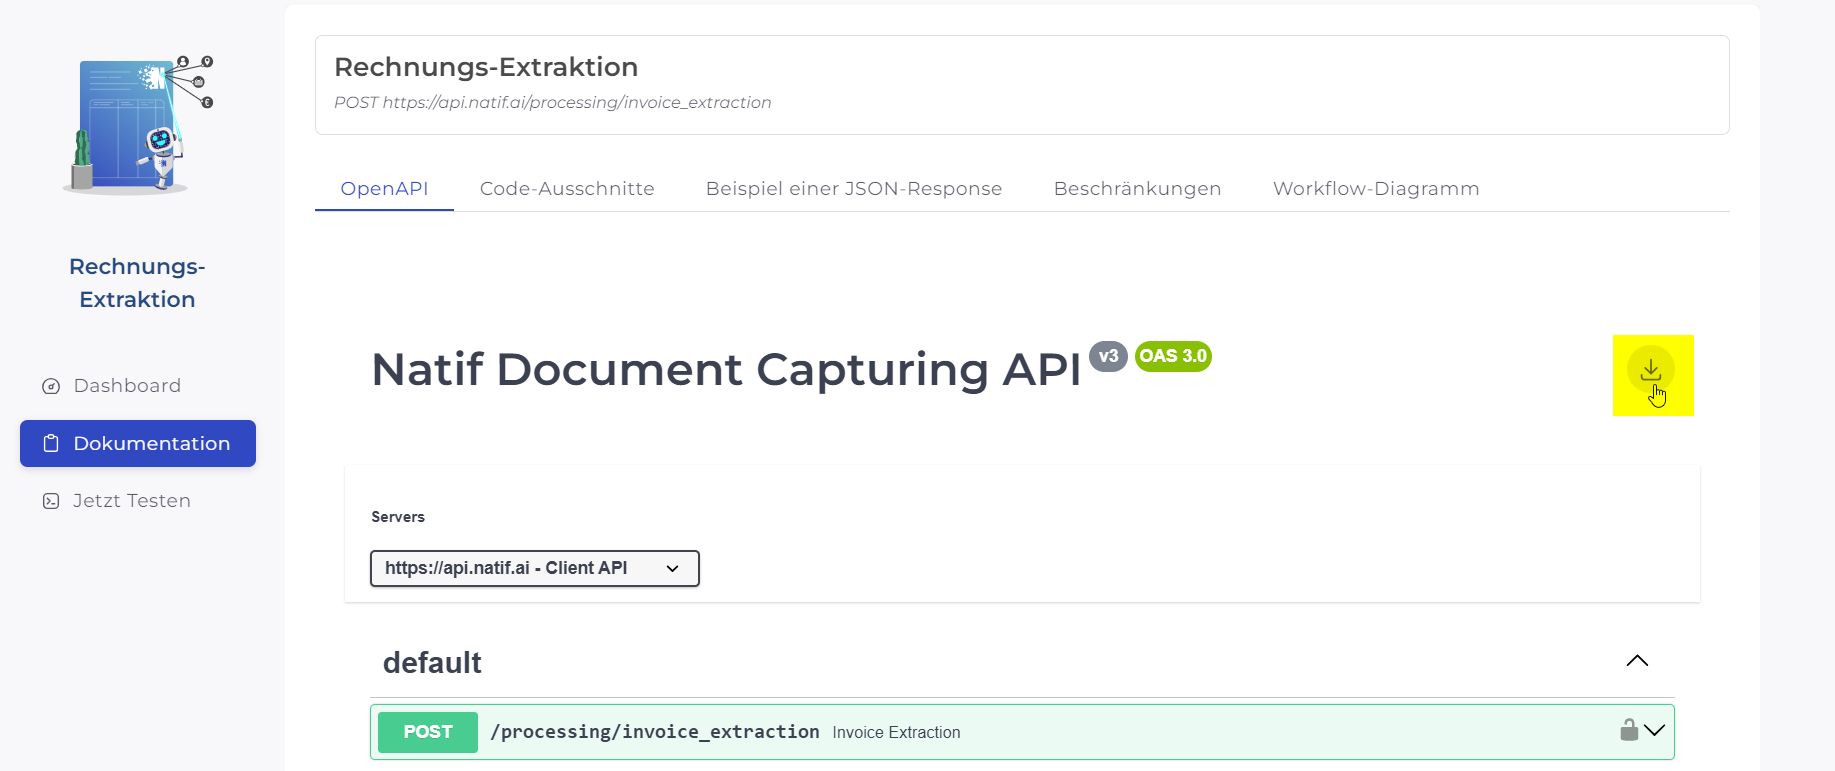Click the Invoice Extraction description text
Viewport: 1835px width, 771px height.
896,732
